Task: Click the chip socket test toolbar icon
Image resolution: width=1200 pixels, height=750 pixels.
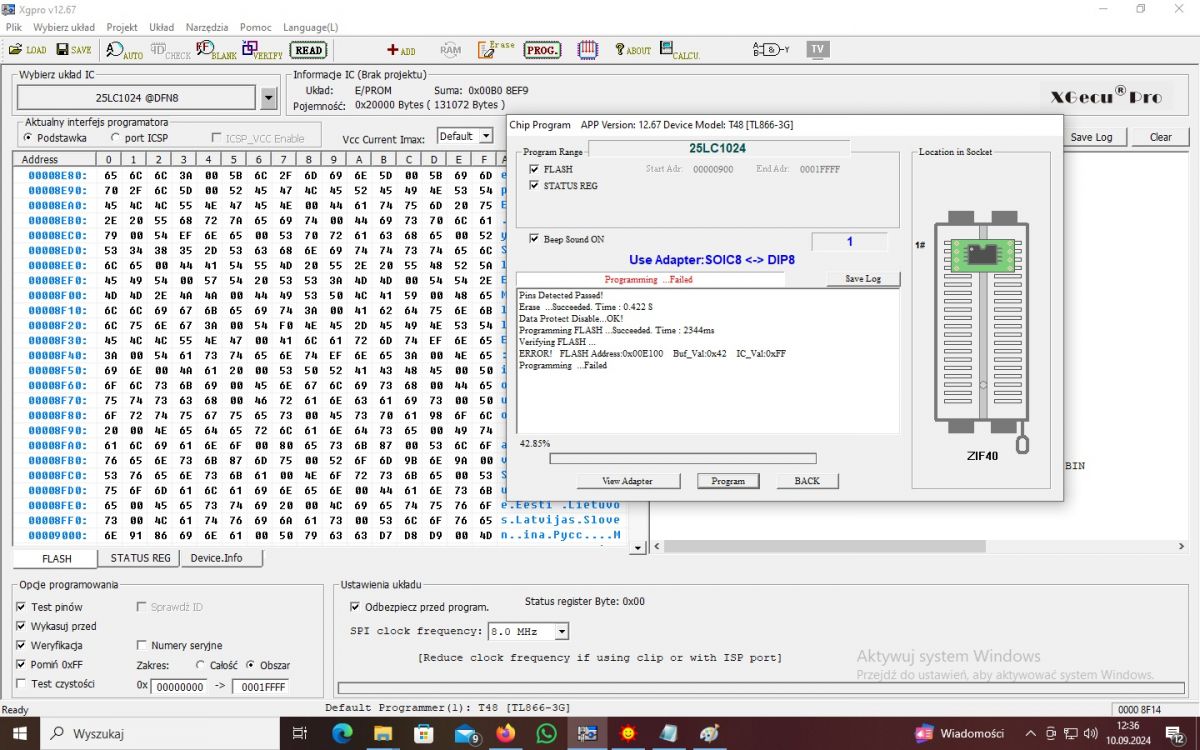Action: click(587, 49)
